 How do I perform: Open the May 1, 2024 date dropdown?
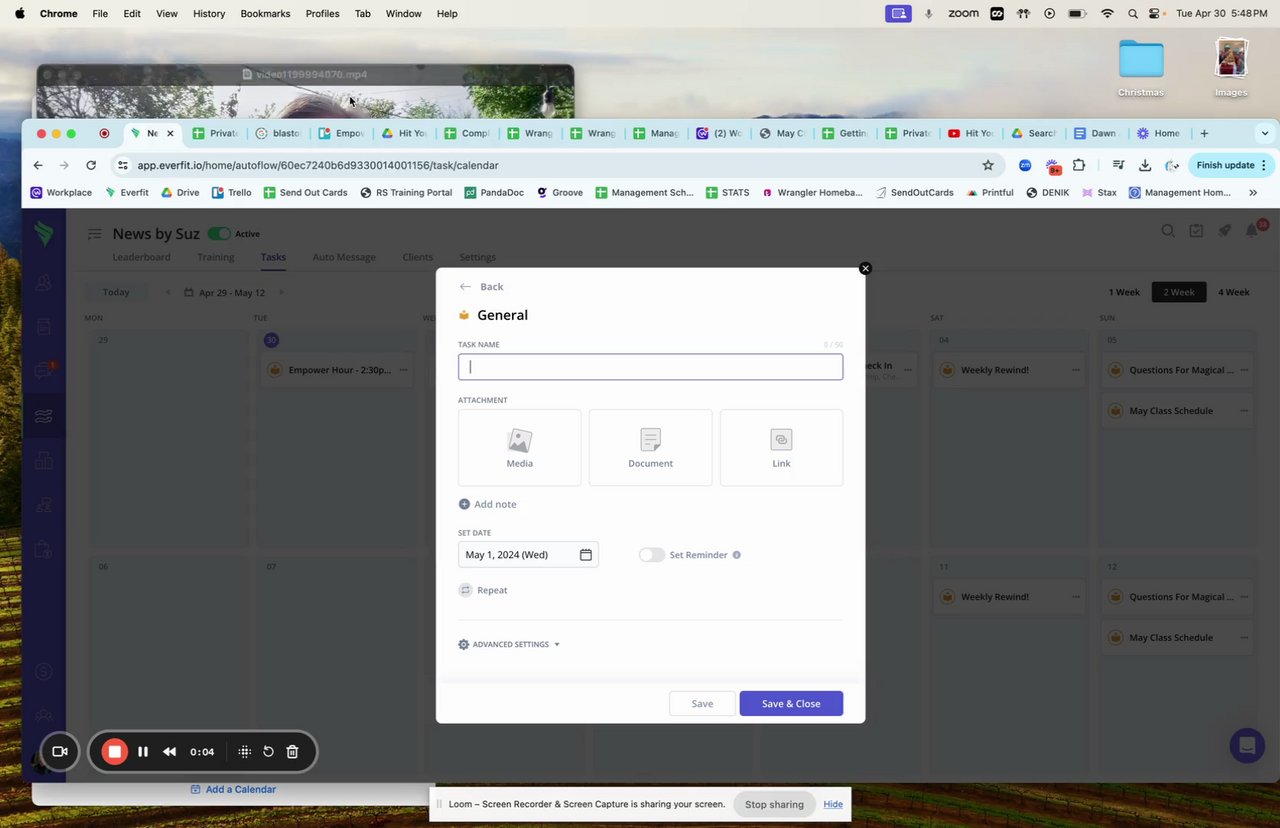(528, 555)
